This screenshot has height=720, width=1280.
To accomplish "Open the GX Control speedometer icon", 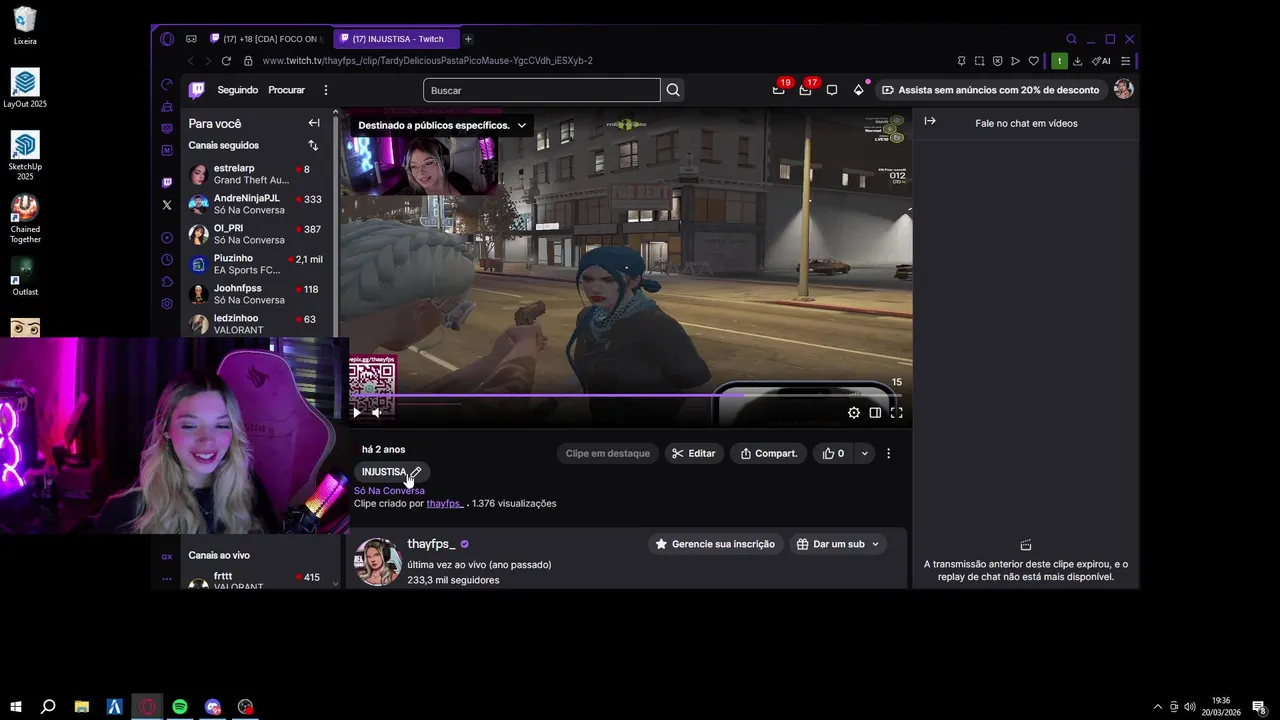I will 167,84.
